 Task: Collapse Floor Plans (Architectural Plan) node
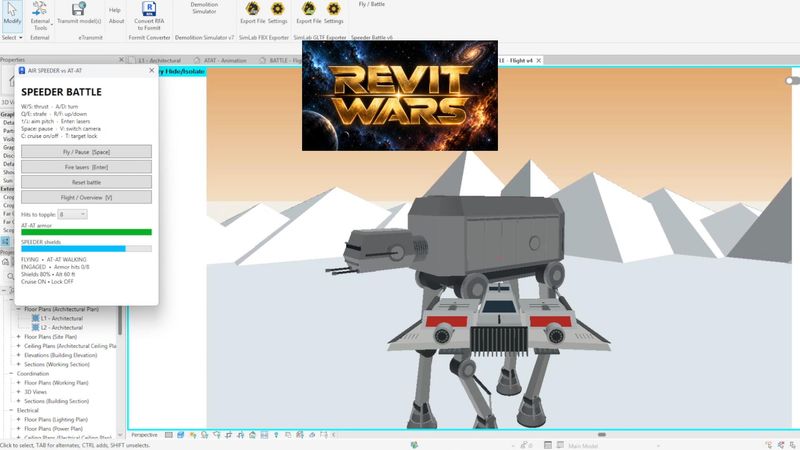click(18, 309)
